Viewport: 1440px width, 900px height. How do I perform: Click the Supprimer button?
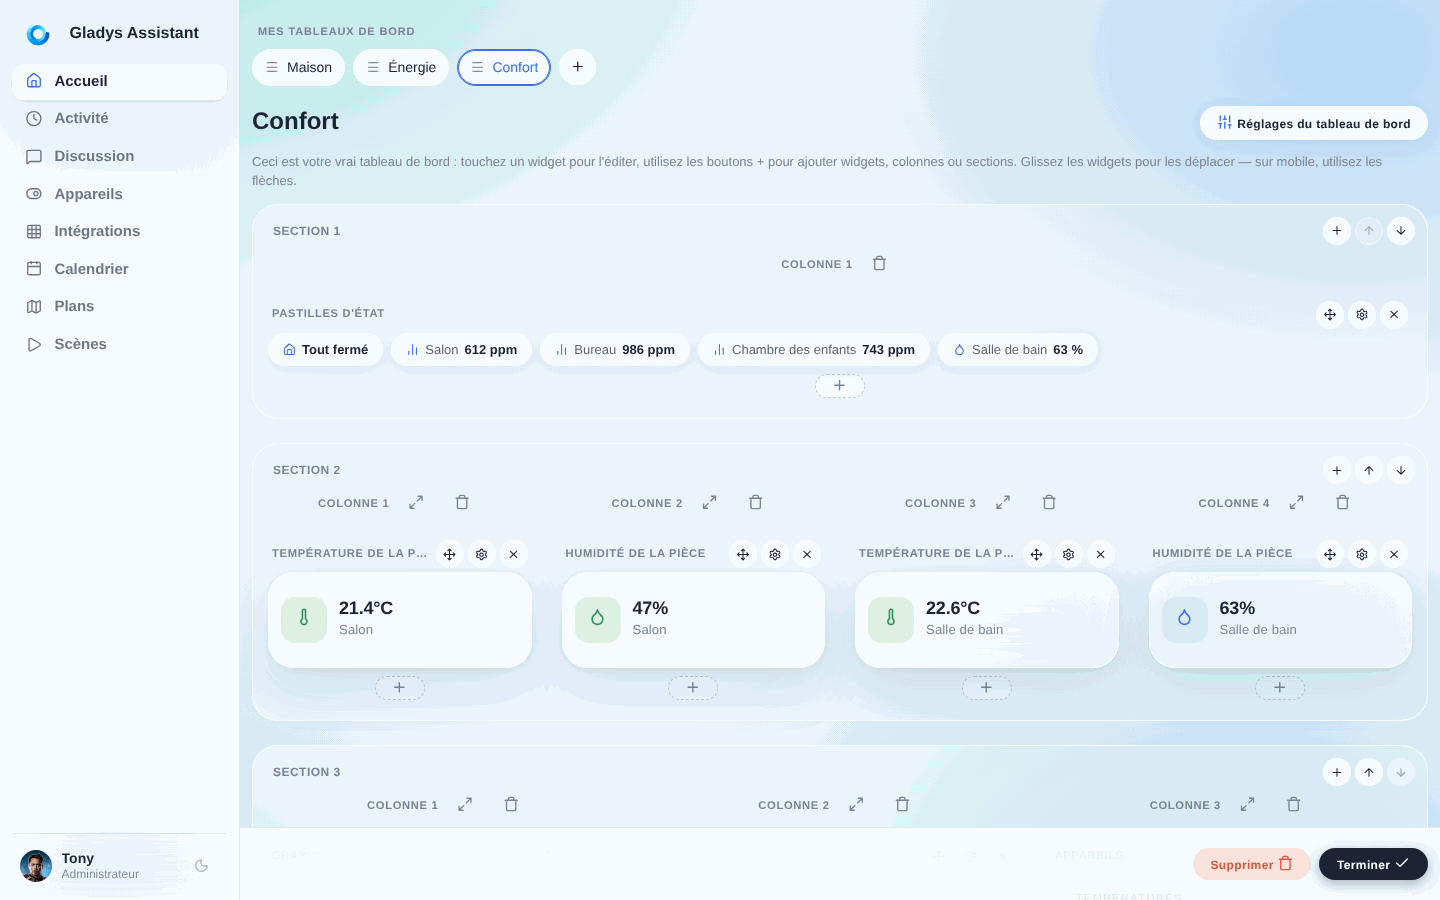click(x=1252, y=864)
